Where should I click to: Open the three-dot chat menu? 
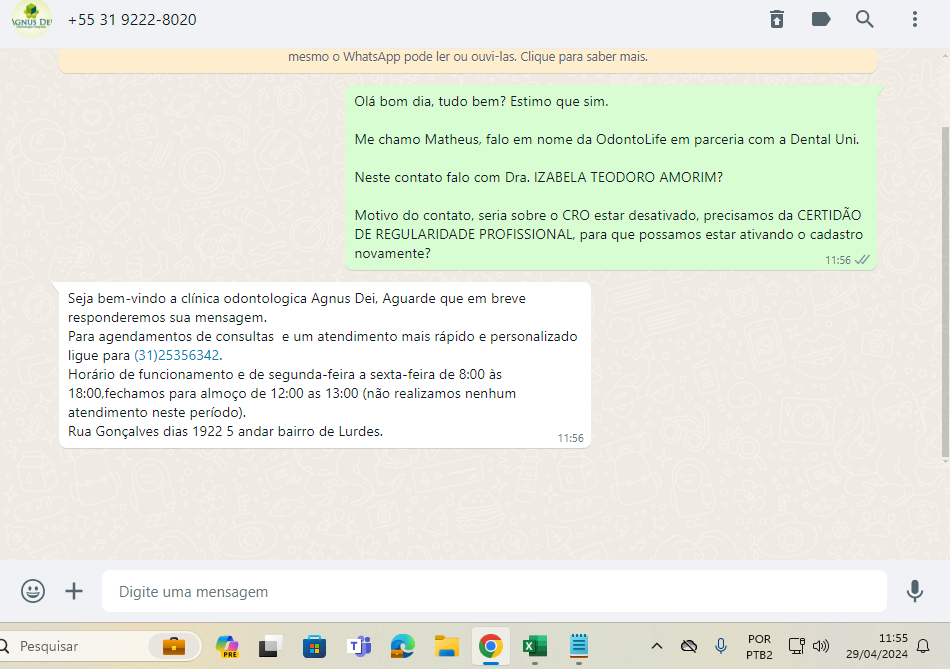[915, 19]
